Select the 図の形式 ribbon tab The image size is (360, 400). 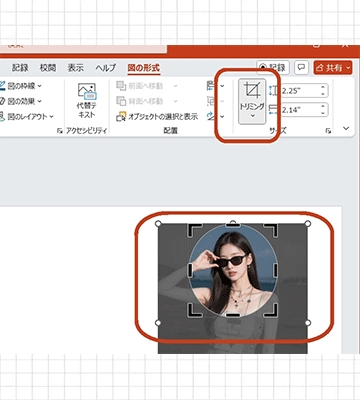(144, 68)
